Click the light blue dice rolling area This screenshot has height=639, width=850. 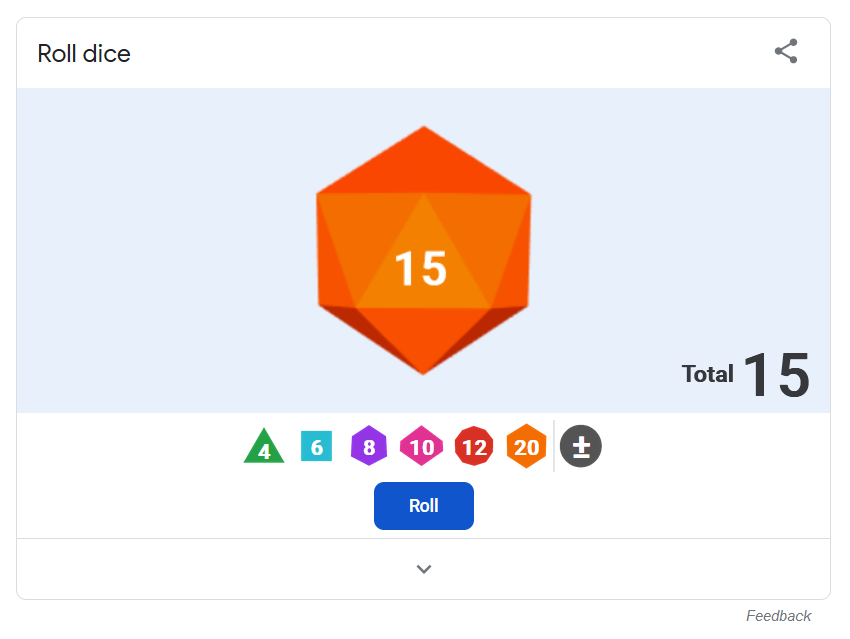[423, 250]
